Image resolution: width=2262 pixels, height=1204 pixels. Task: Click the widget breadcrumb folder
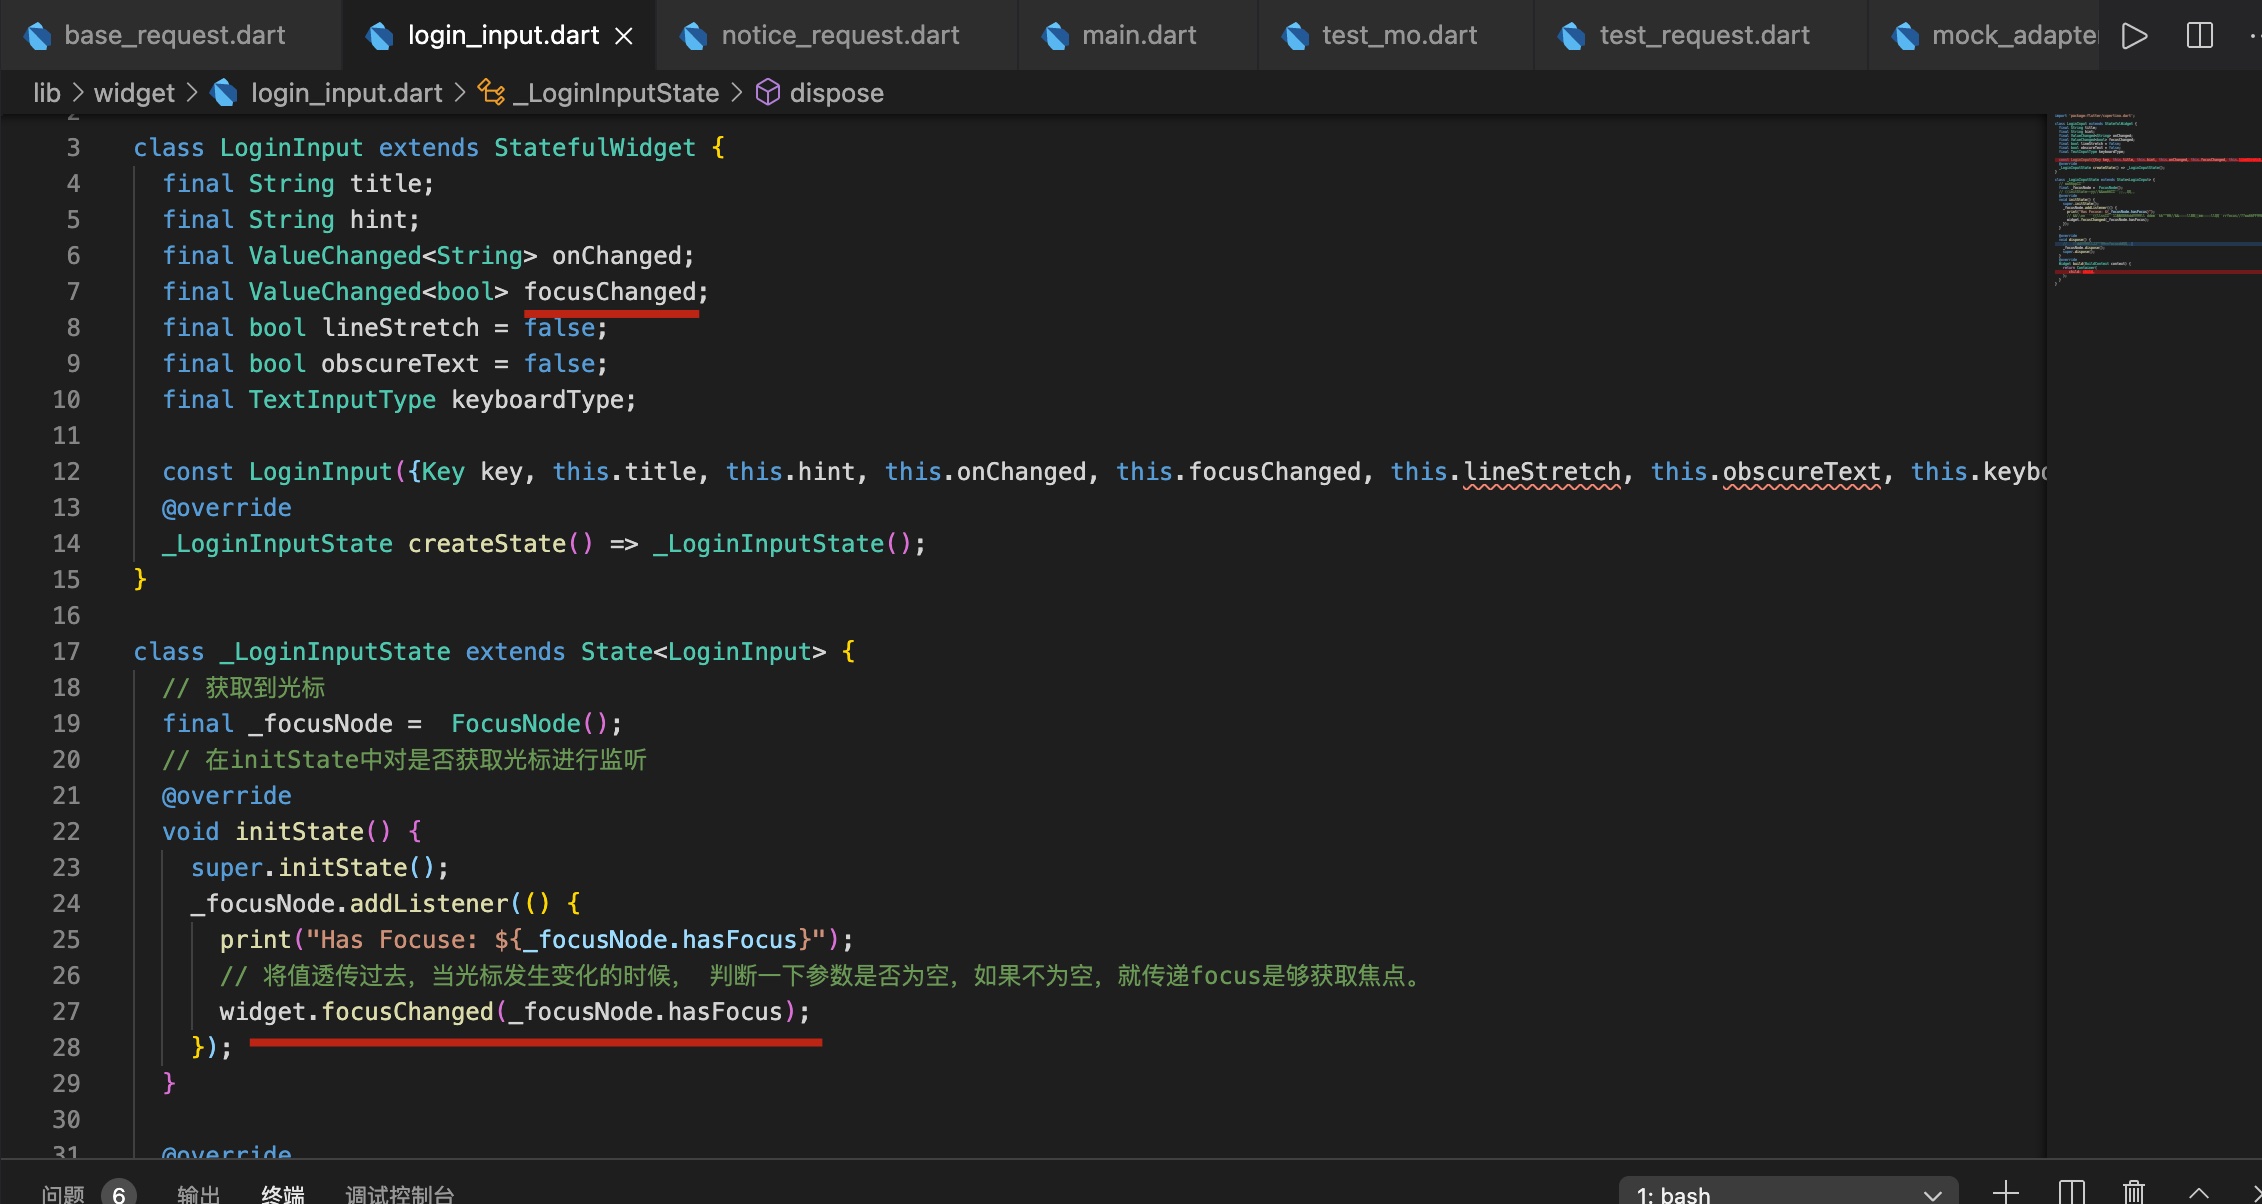[134, 93]
